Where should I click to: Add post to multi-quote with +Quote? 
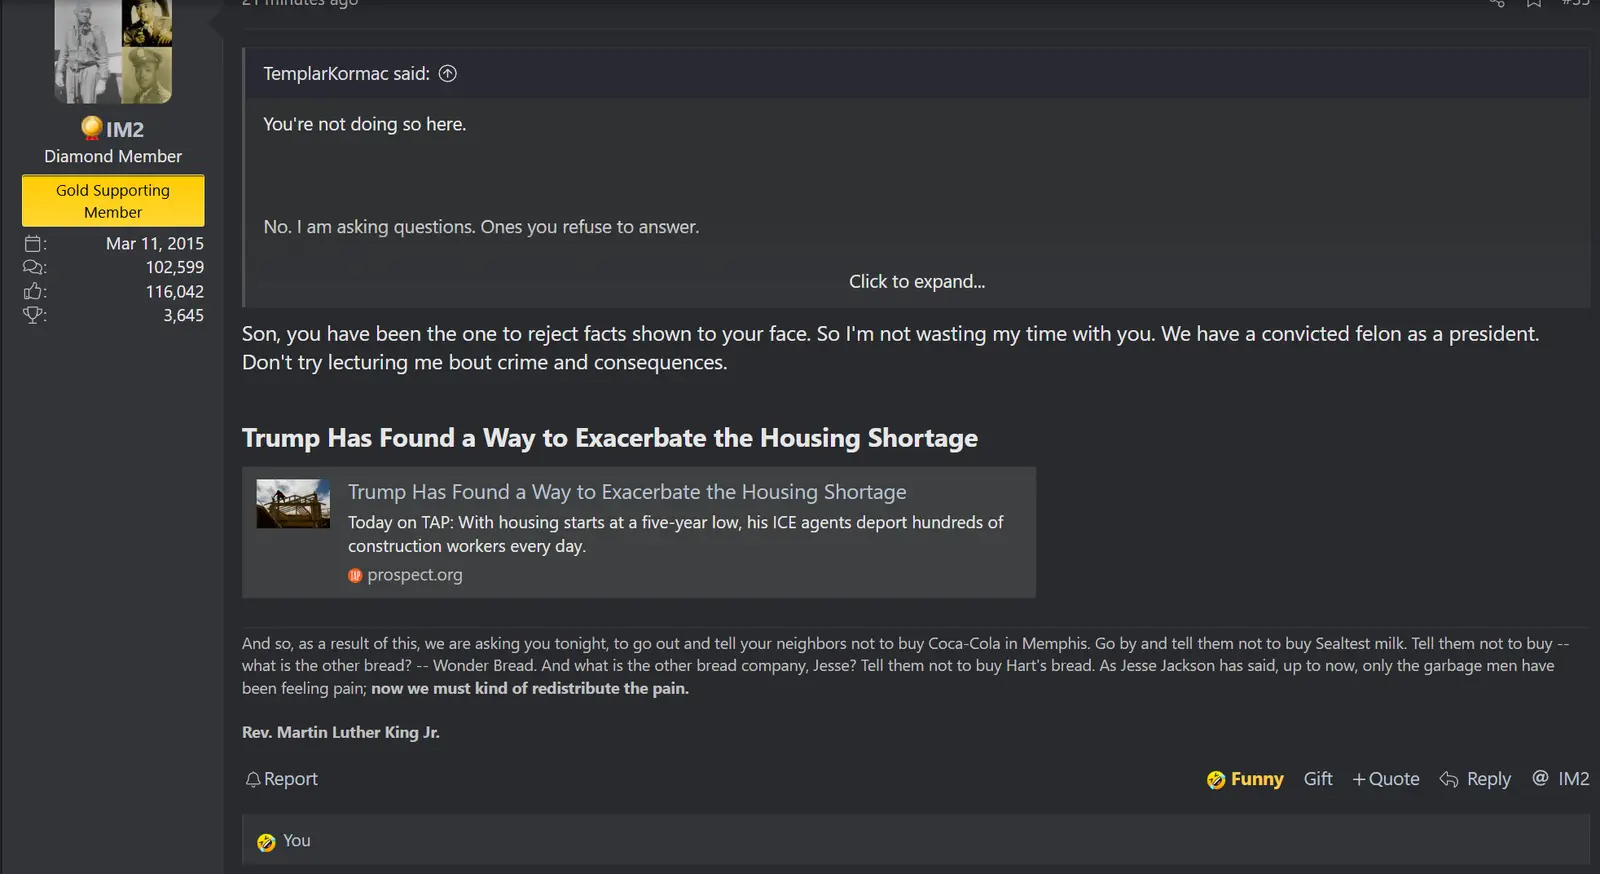1386,779
